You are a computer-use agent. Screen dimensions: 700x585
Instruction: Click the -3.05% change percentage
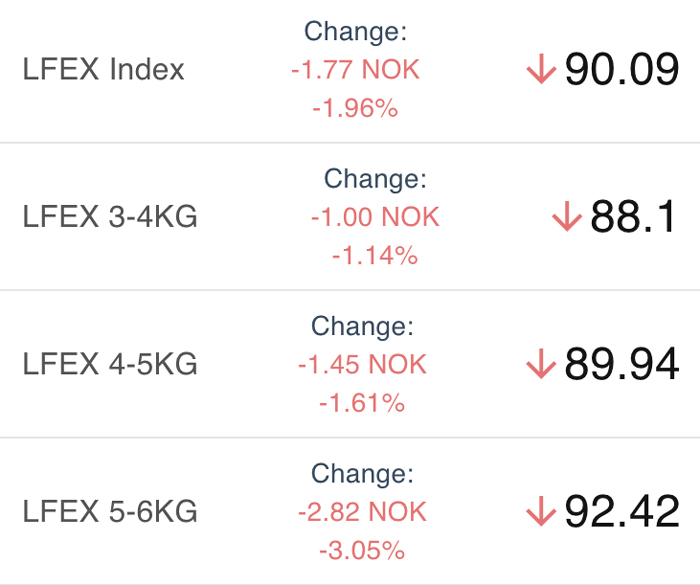(362, 551)
